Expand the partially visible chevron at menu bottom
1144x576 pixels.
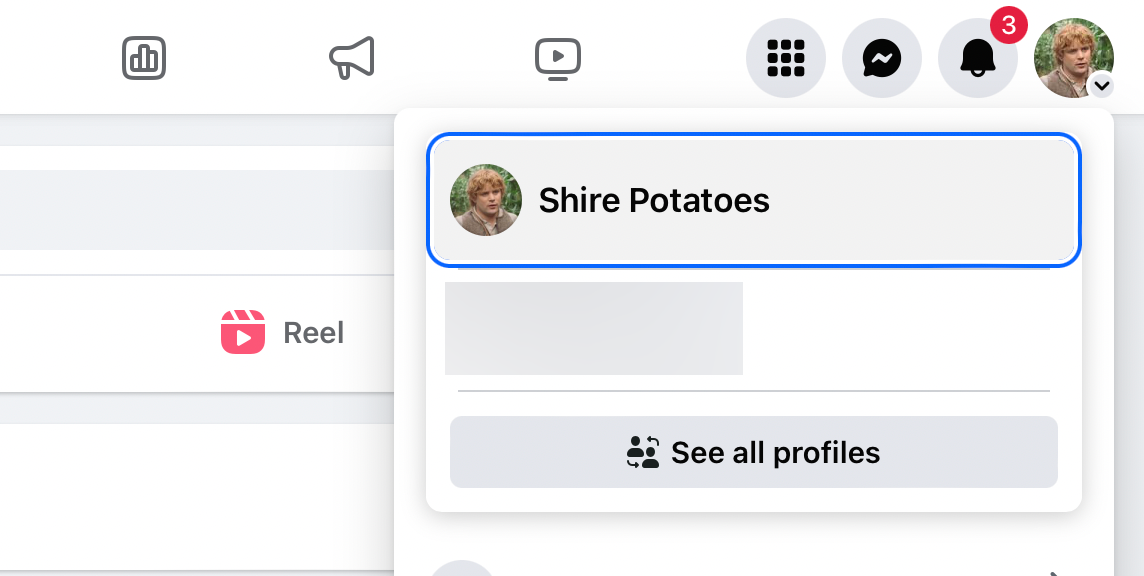tap(1055, 572)
